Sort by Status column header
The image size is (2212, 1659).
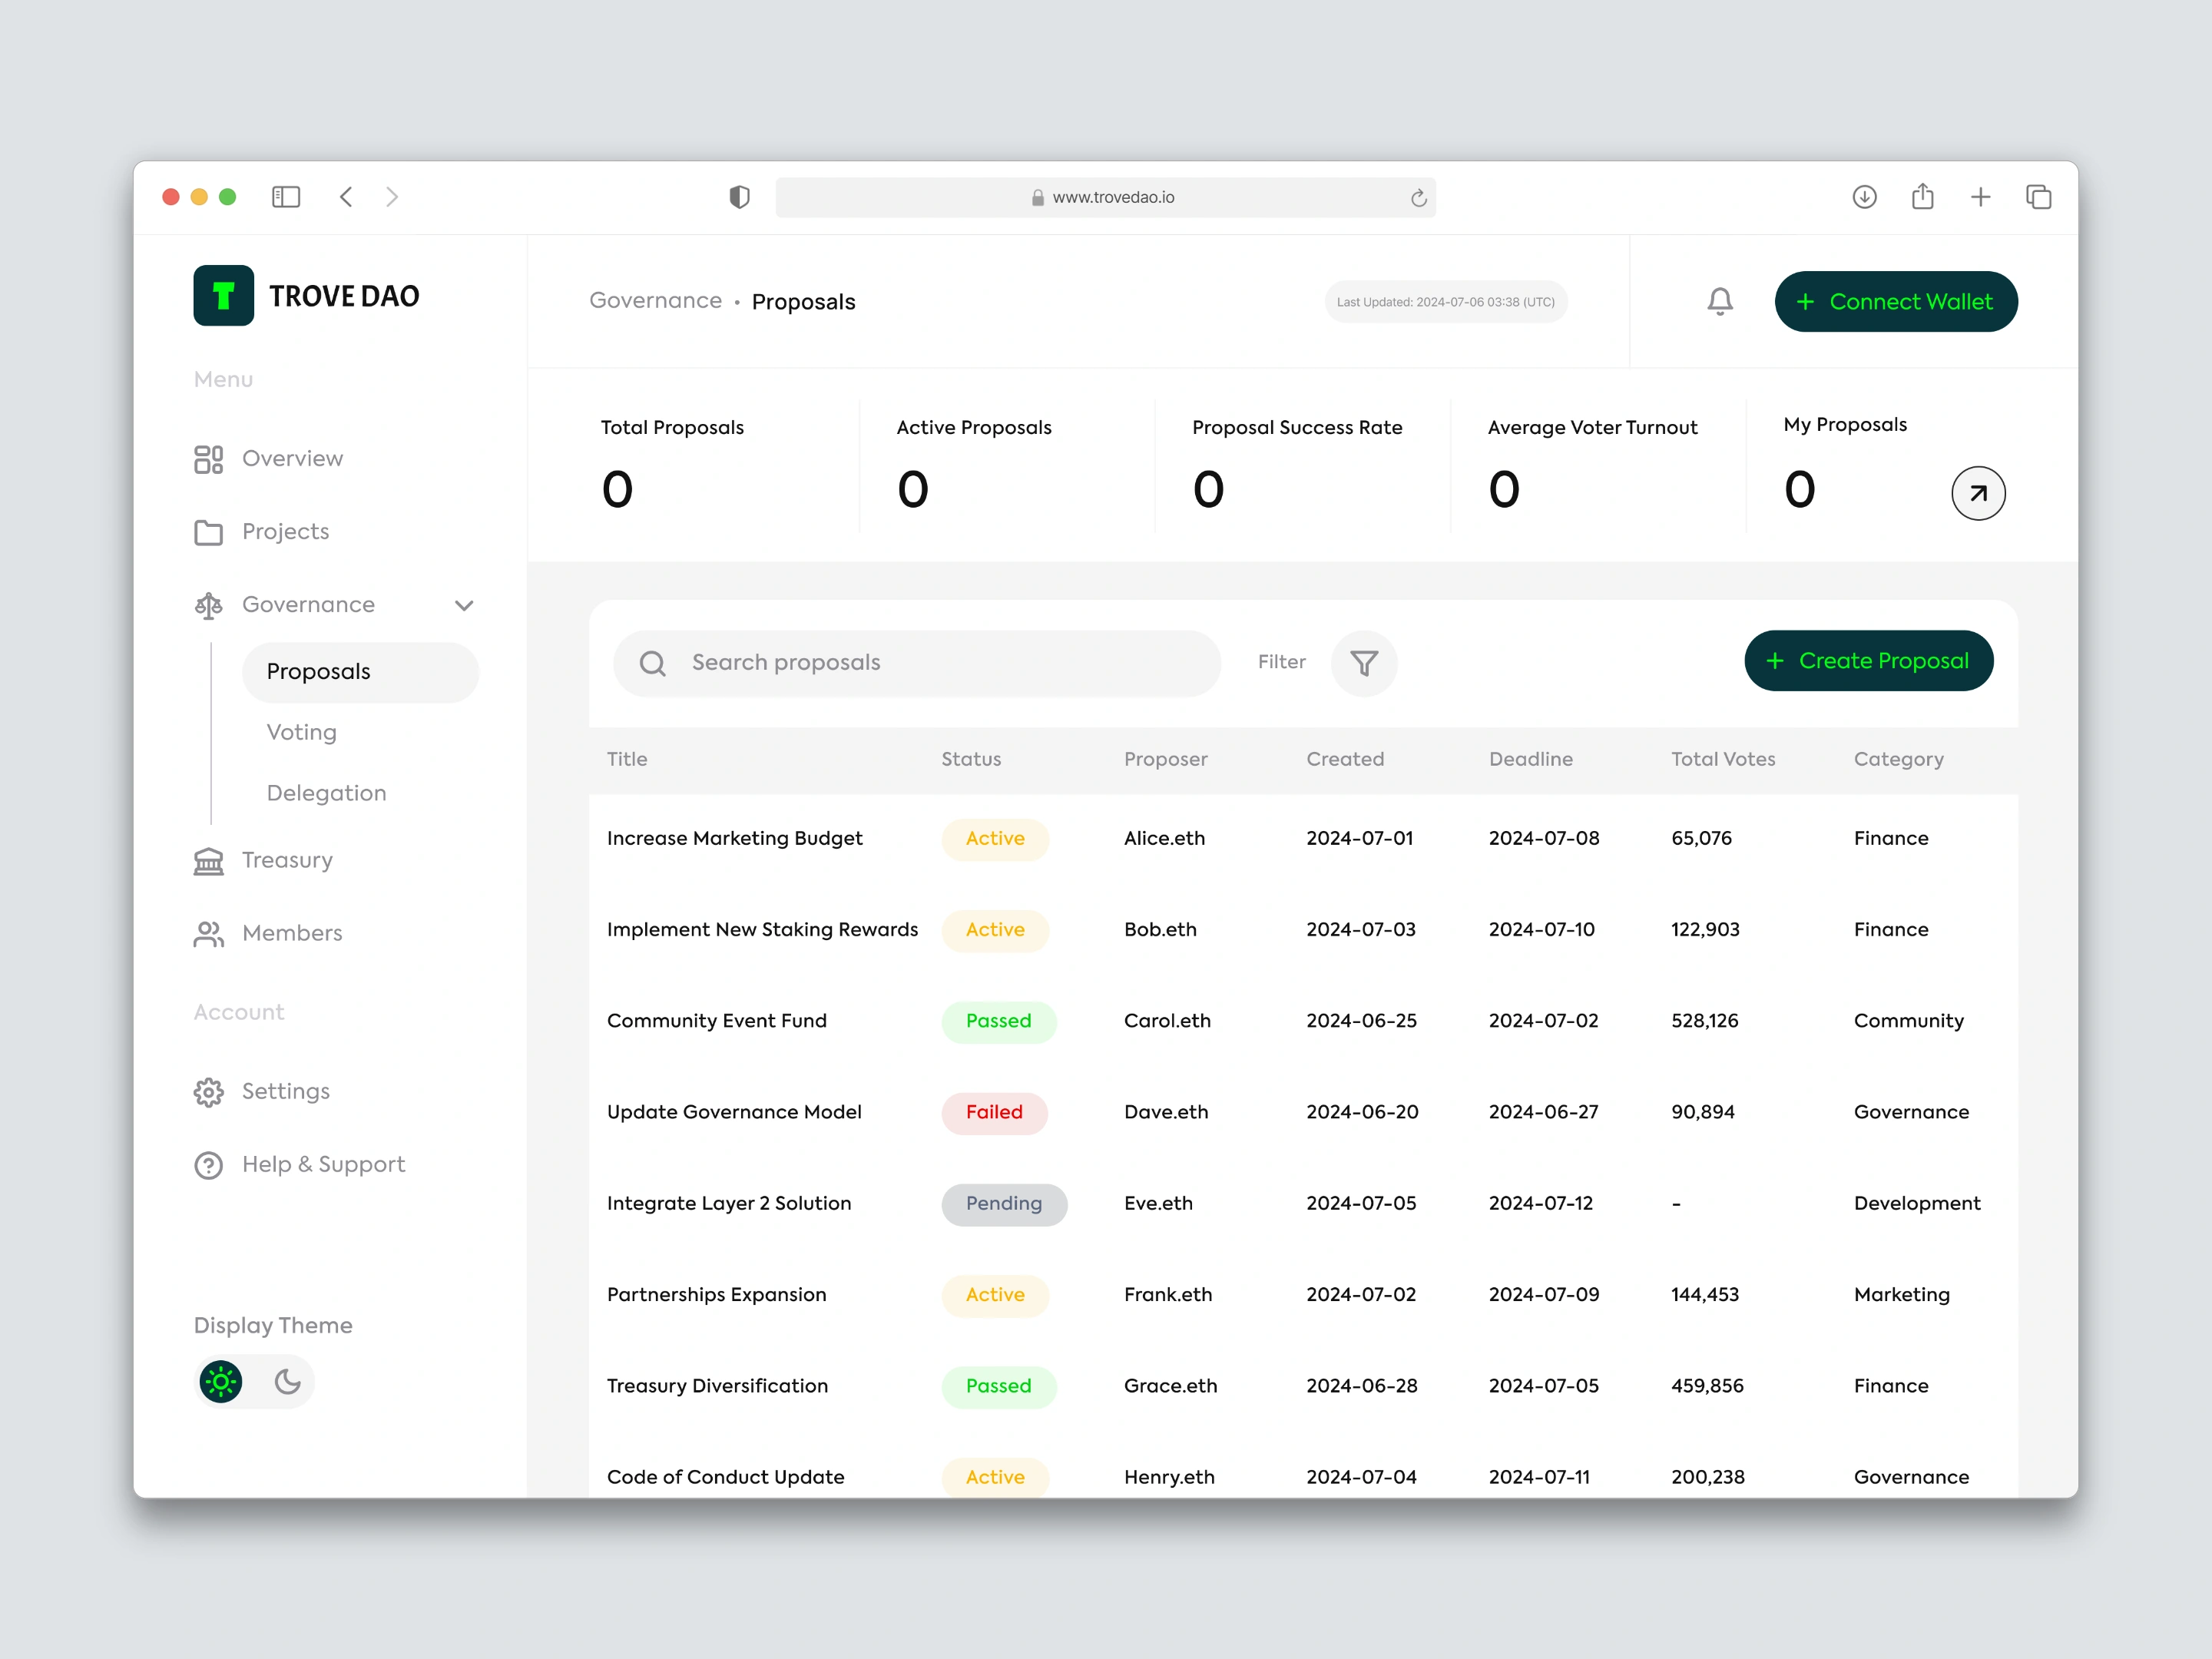(x=971, y=759)
